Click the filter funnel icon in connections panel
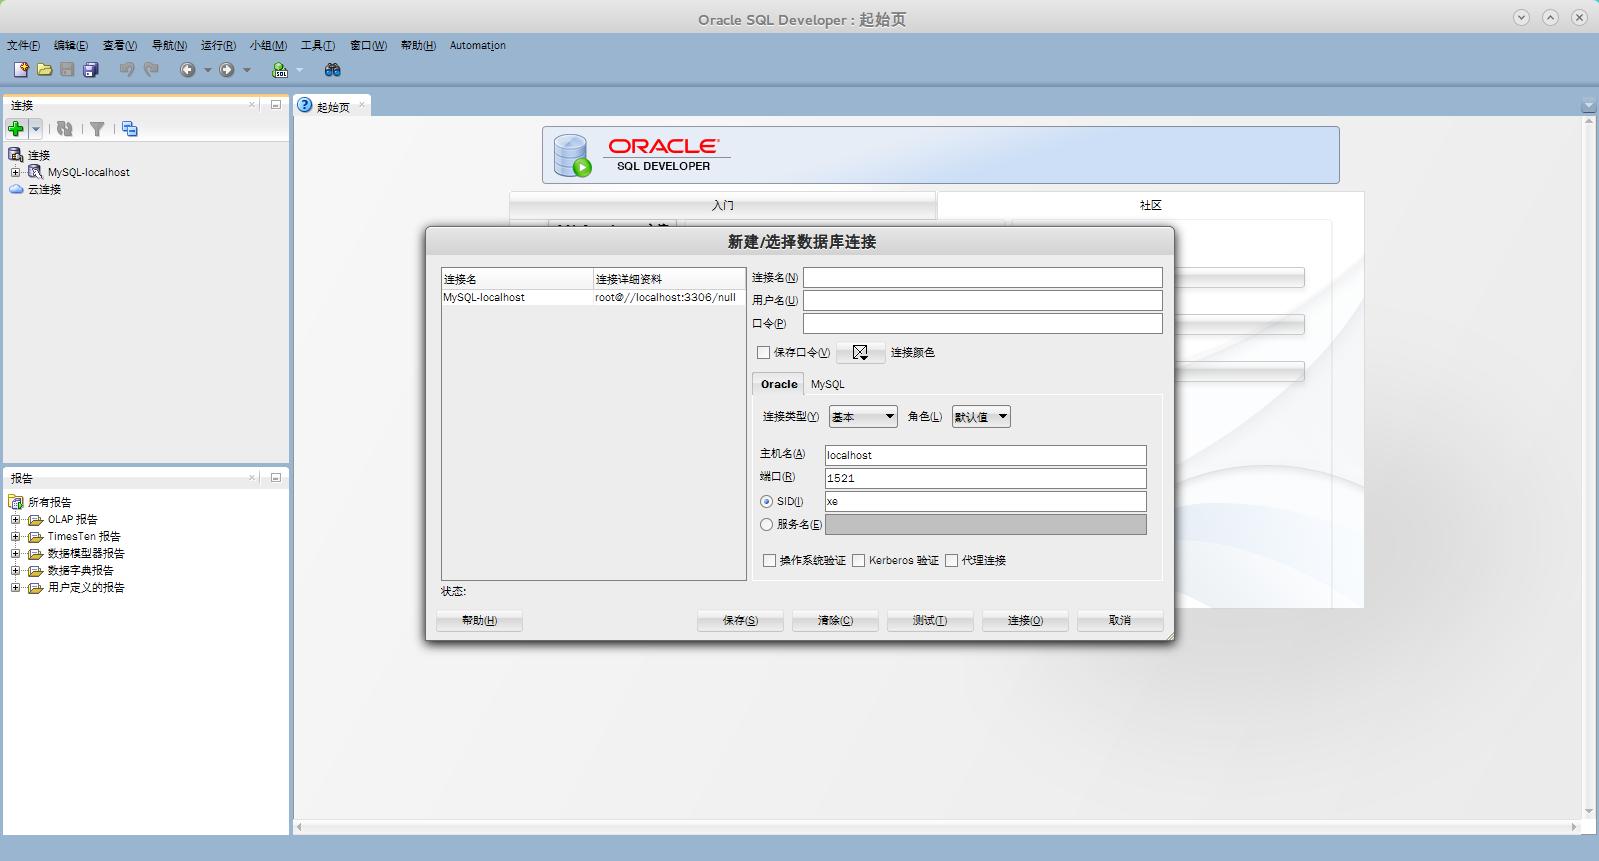Image resolution: width=1599 pixels, height=861 pixels. (x=97, y=129)
